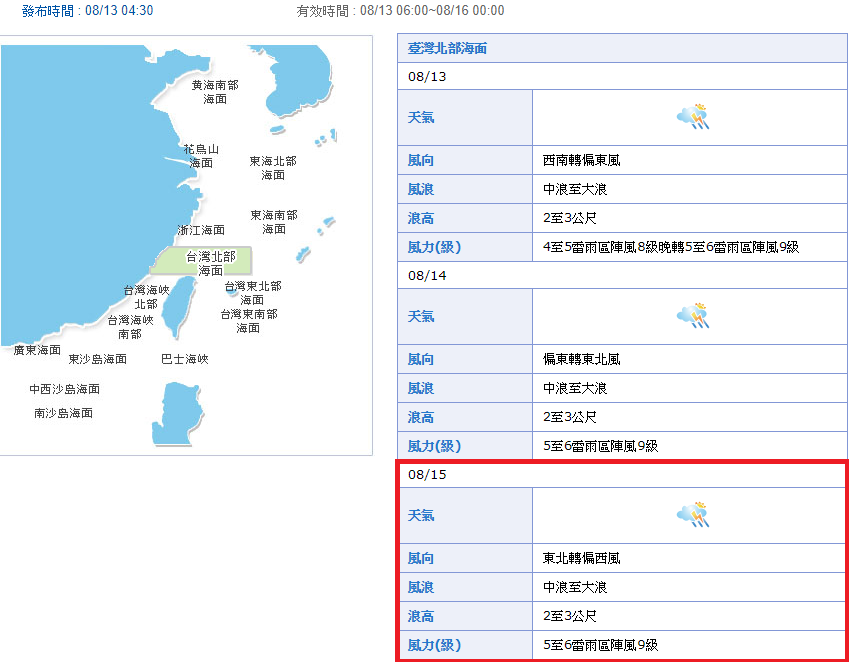
Task: Select 南沙島海面 on the map
Action: tap(63, 413)
